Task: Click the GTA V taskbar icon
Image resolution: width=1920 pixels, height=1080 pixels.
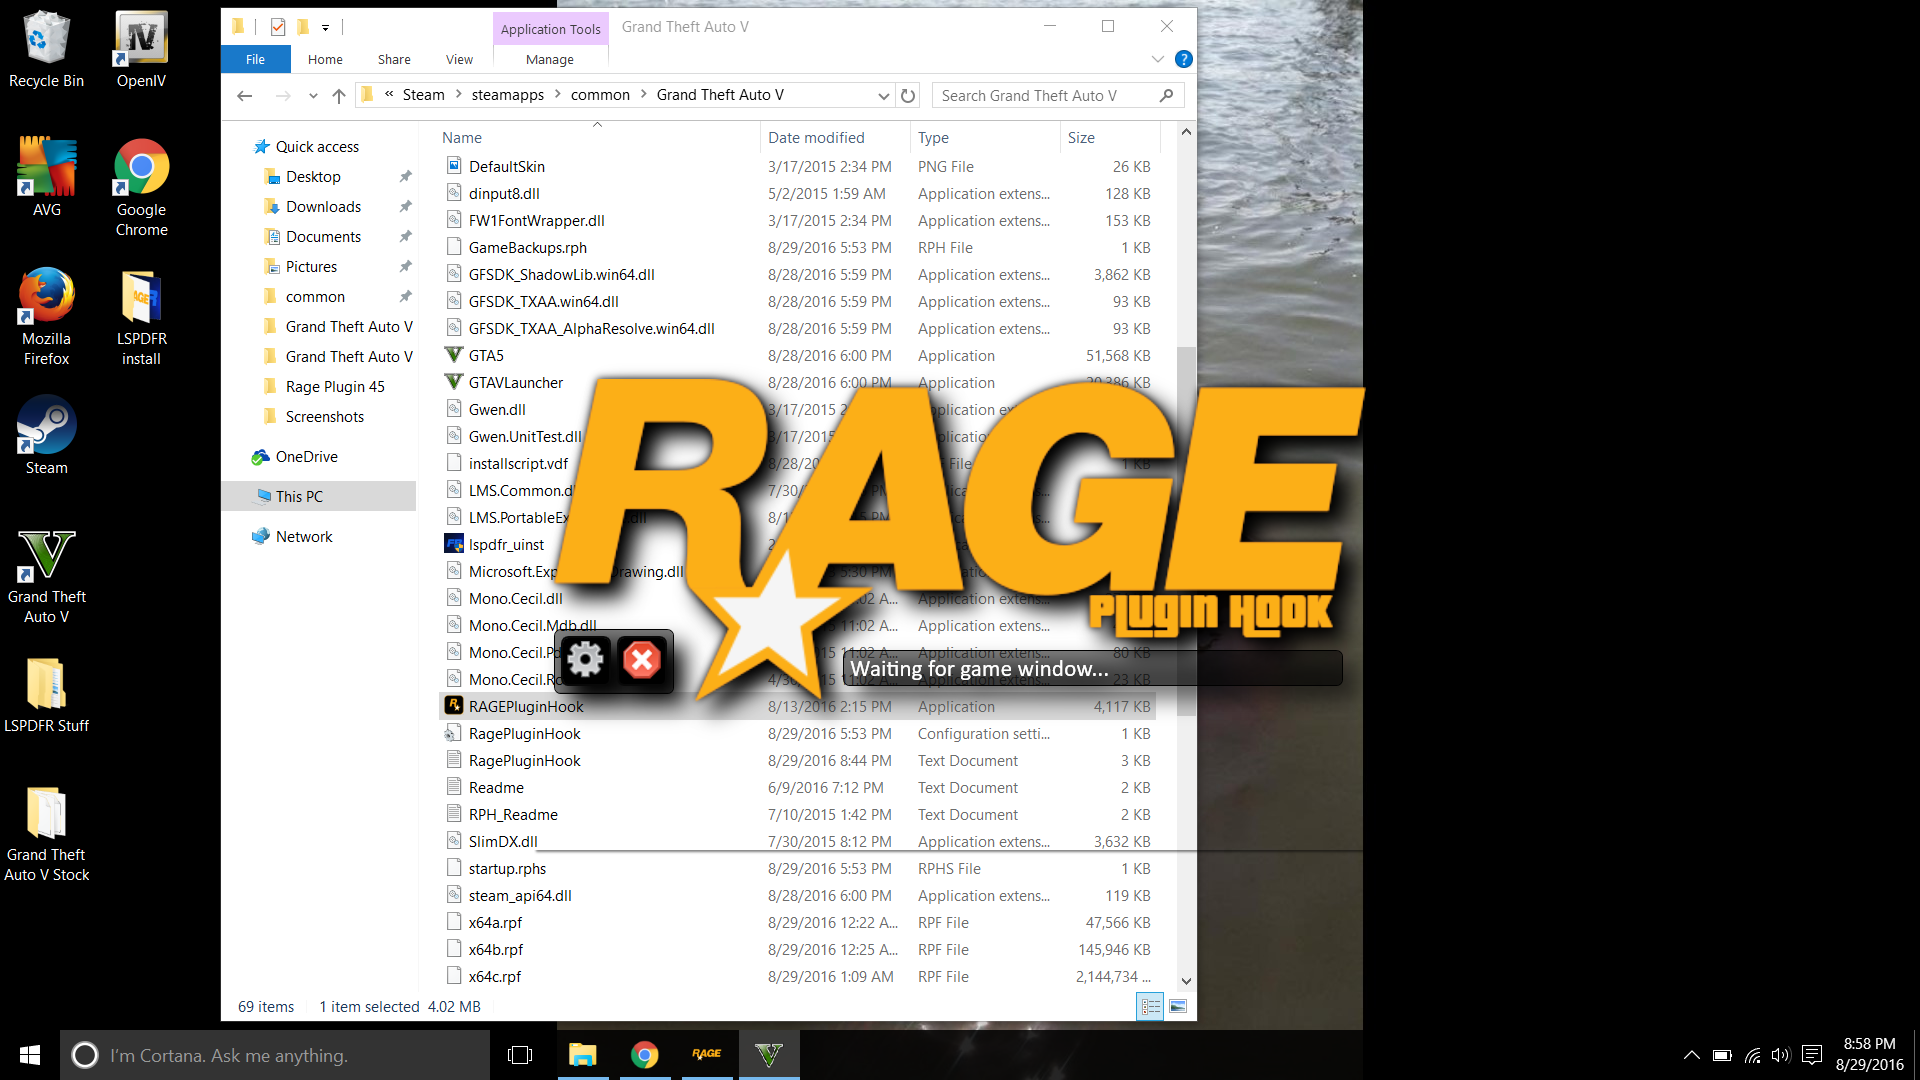Action: point(768,1054)
